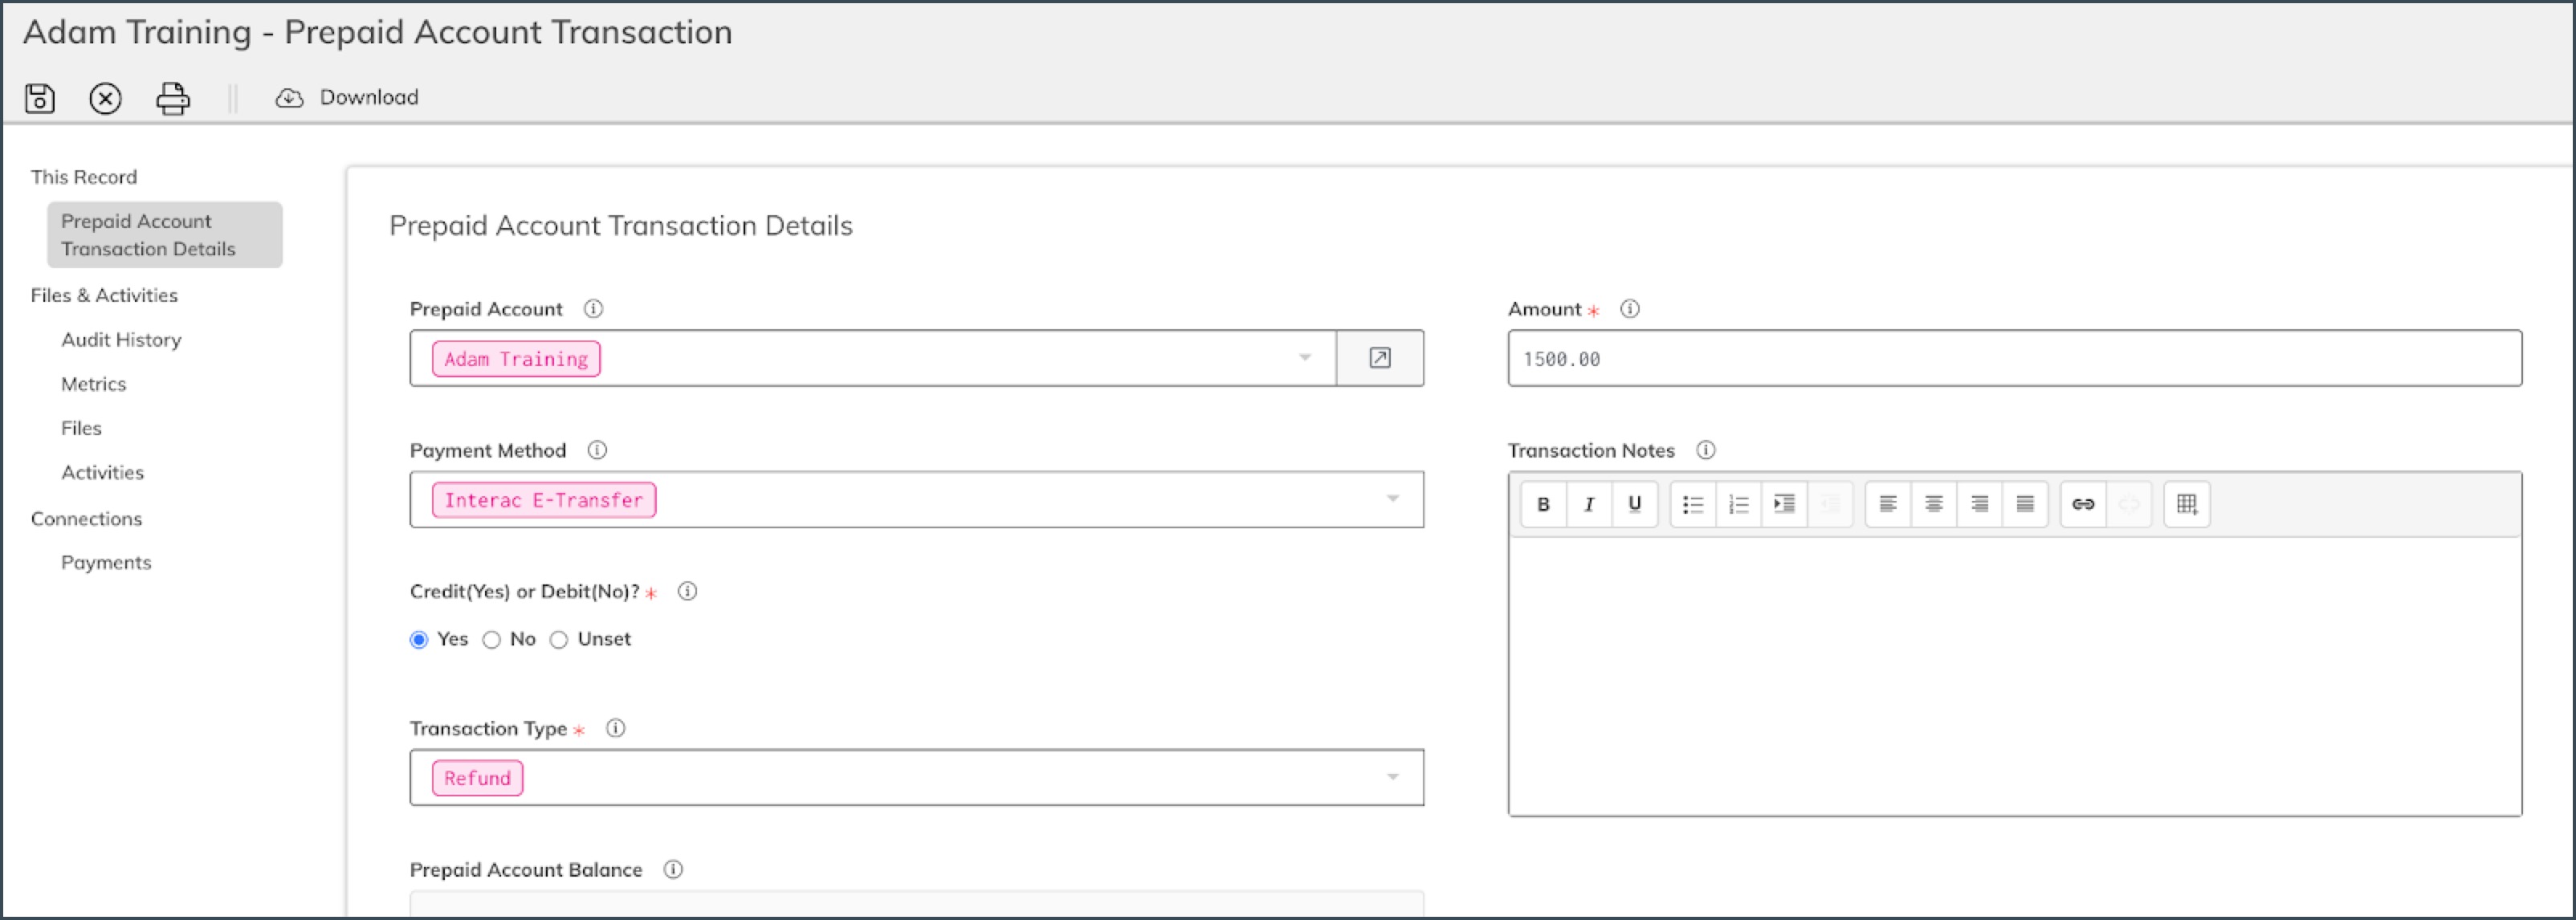Click info icon next to Amount
2576x920 pixels.
1630,309
